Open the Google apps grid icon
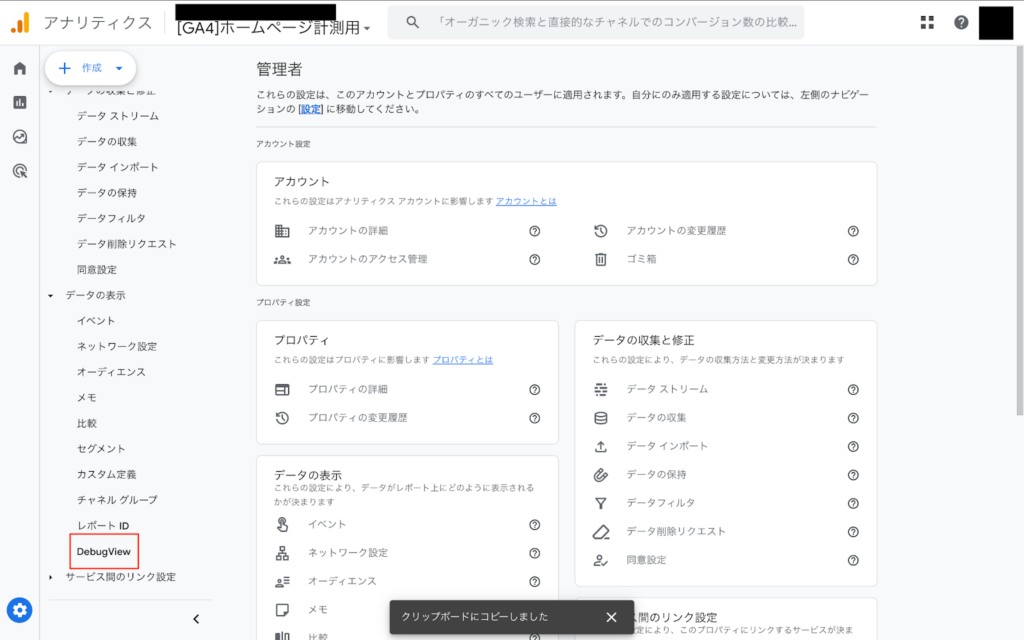The width and height of the screenshot is (1024, 640). (x=927, y=21)
